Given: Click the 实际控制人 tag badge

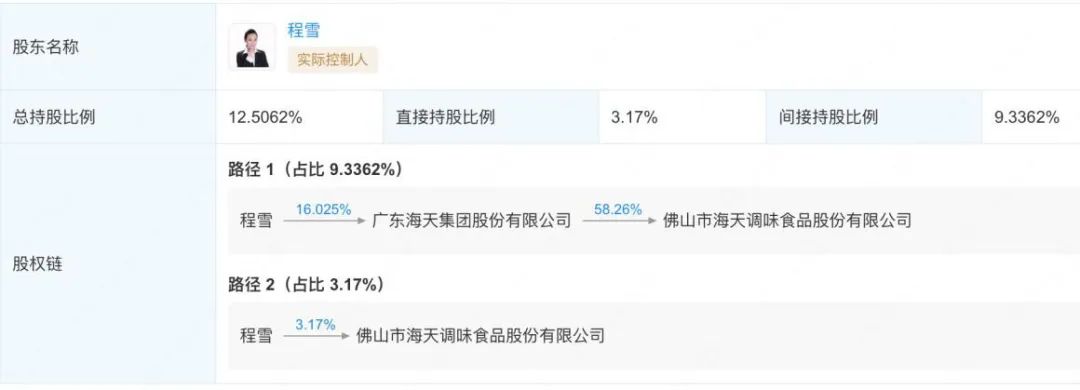Looking at the screenshot, I should tap(333, 60).
